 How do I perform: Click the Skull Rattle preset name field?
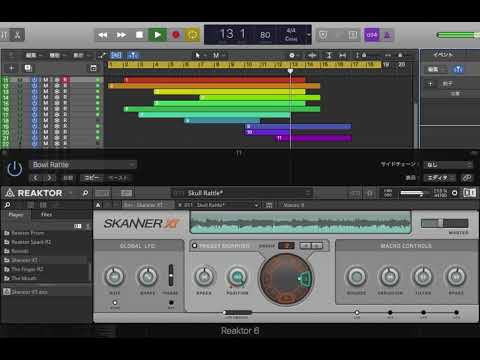(241, 193)
